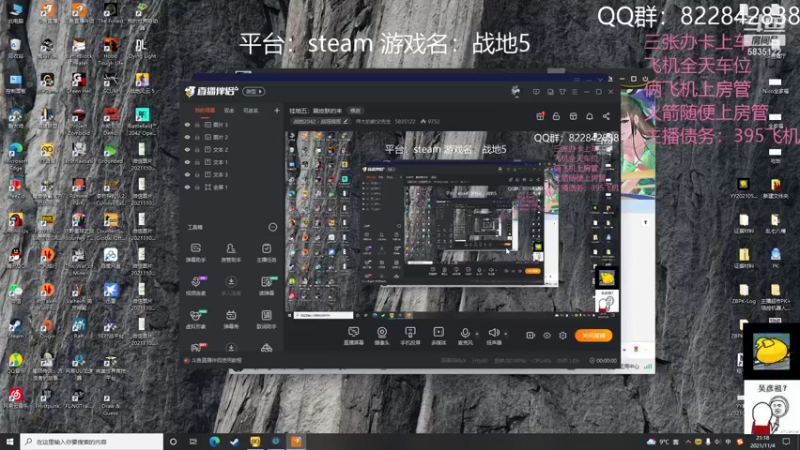This screenshot has width=800, height=450.
Task: Click the Windows search box on taskbar
Action: 92,441
